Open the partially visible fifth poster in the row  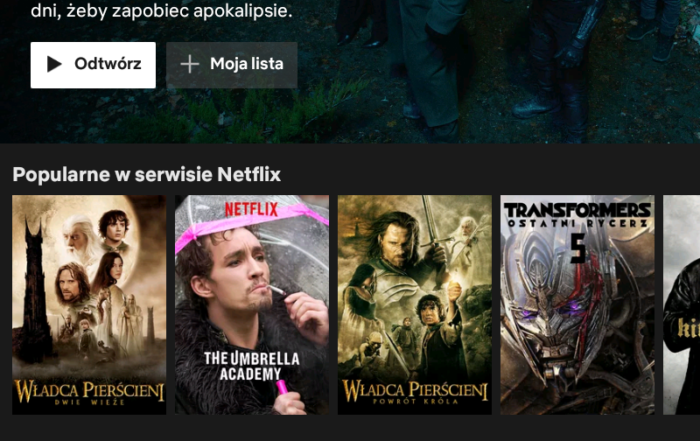682,305
